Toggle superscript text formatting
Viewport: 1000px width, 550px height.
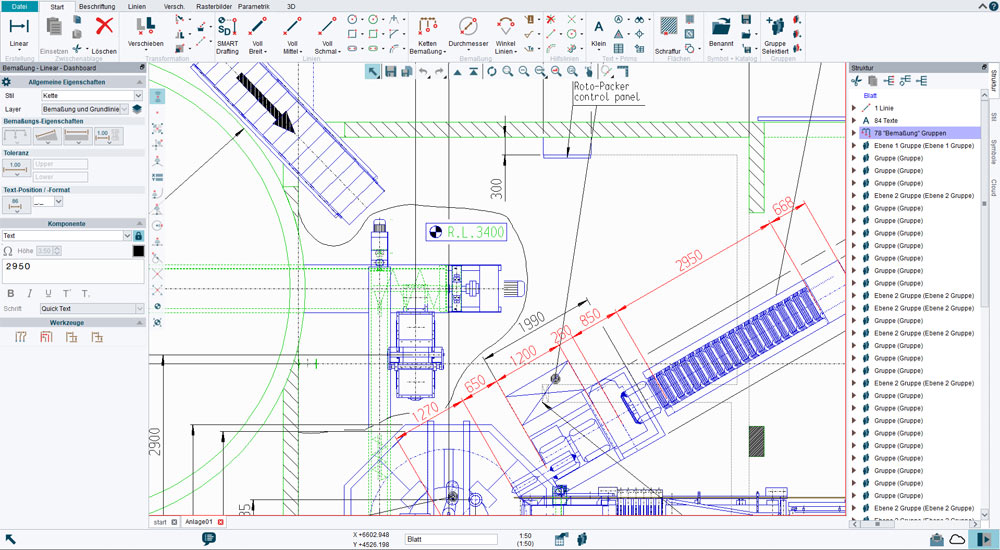coord(67,294)
